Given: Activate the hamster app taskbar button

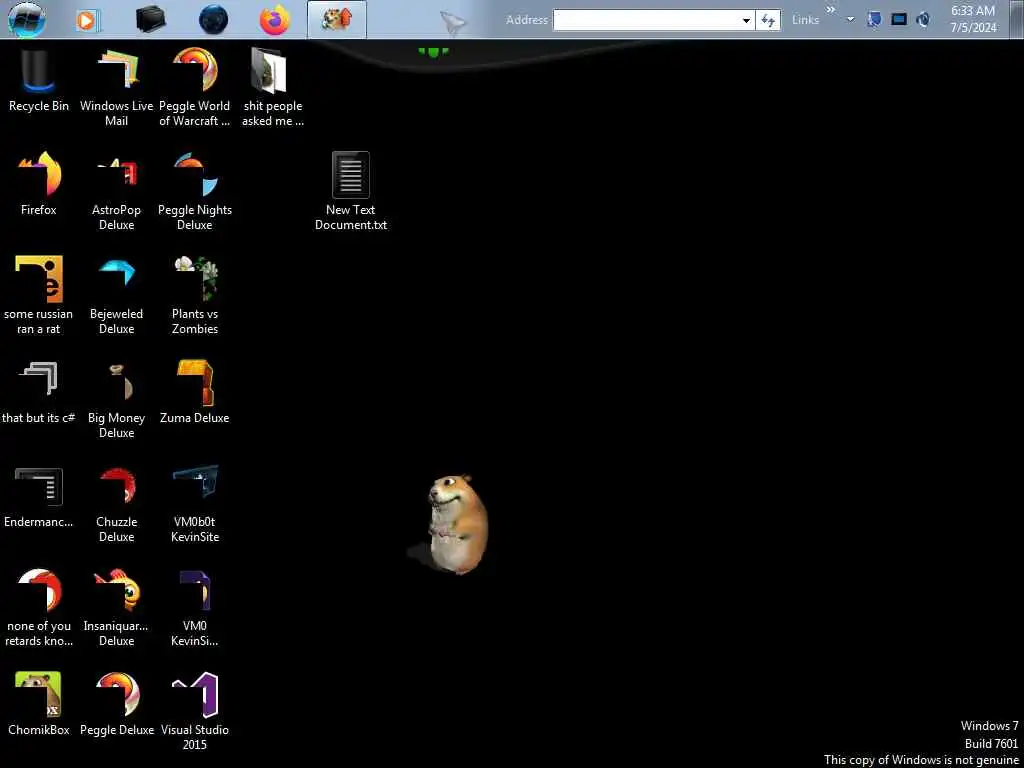Looking at the screenshot, I should coord(337,20).
